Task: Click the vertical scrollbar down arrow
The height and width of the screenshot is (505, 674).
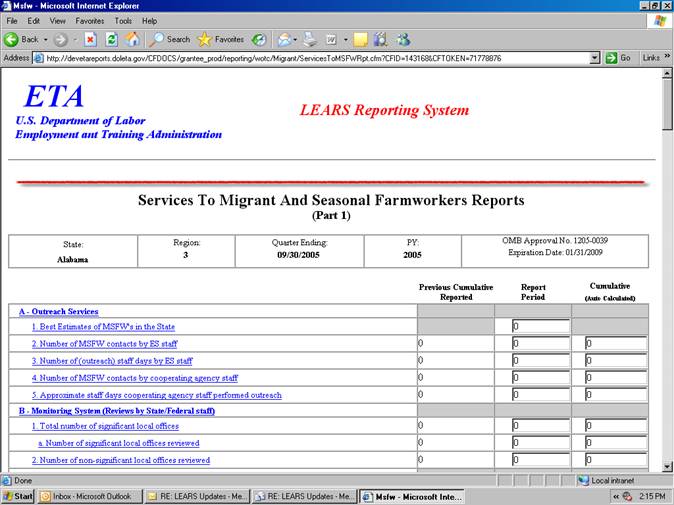Action: pos(667,465)
